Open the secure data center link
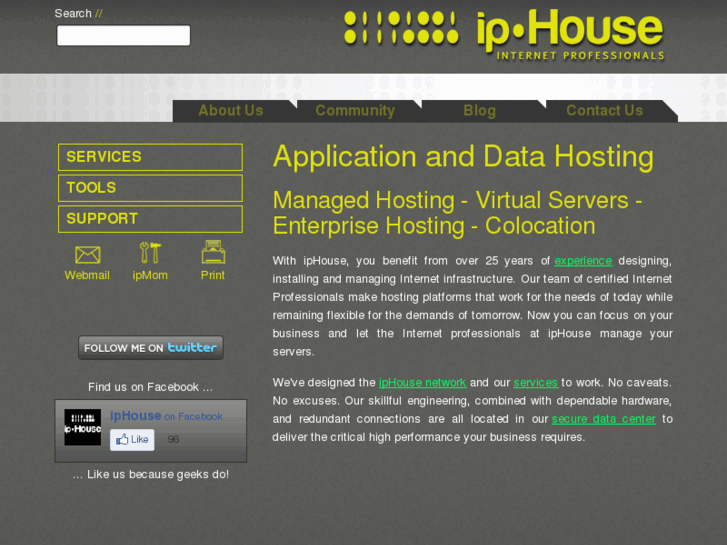Viewport: 727px width, 545px height. coord(604,419)
